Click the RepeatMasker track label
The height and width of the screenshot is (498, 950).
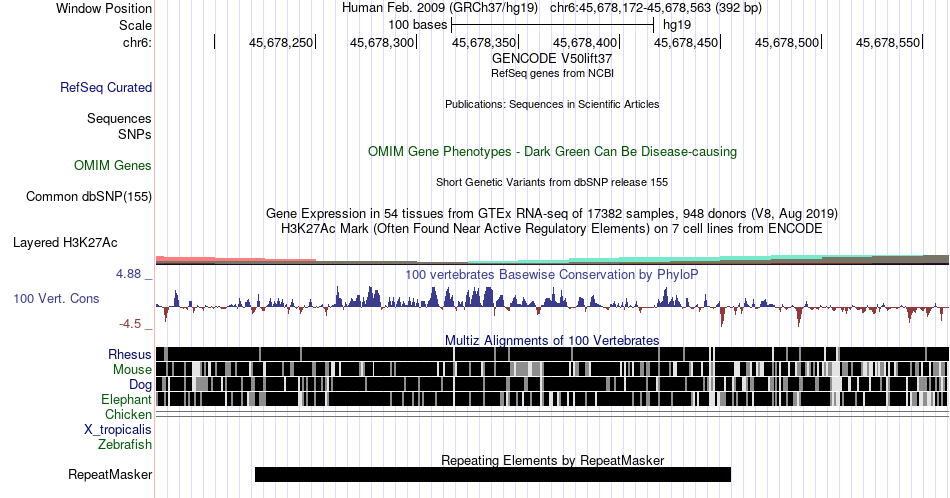[x=110, y=474]
